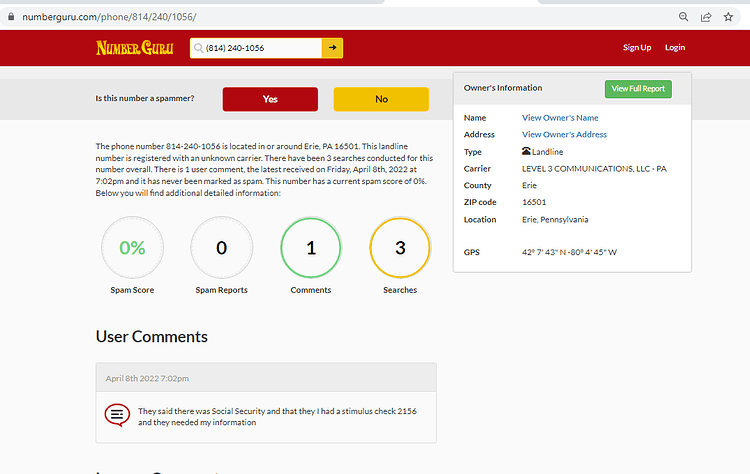Open the Sign Up page
750x474 pixels.
(x=637, y=47)
